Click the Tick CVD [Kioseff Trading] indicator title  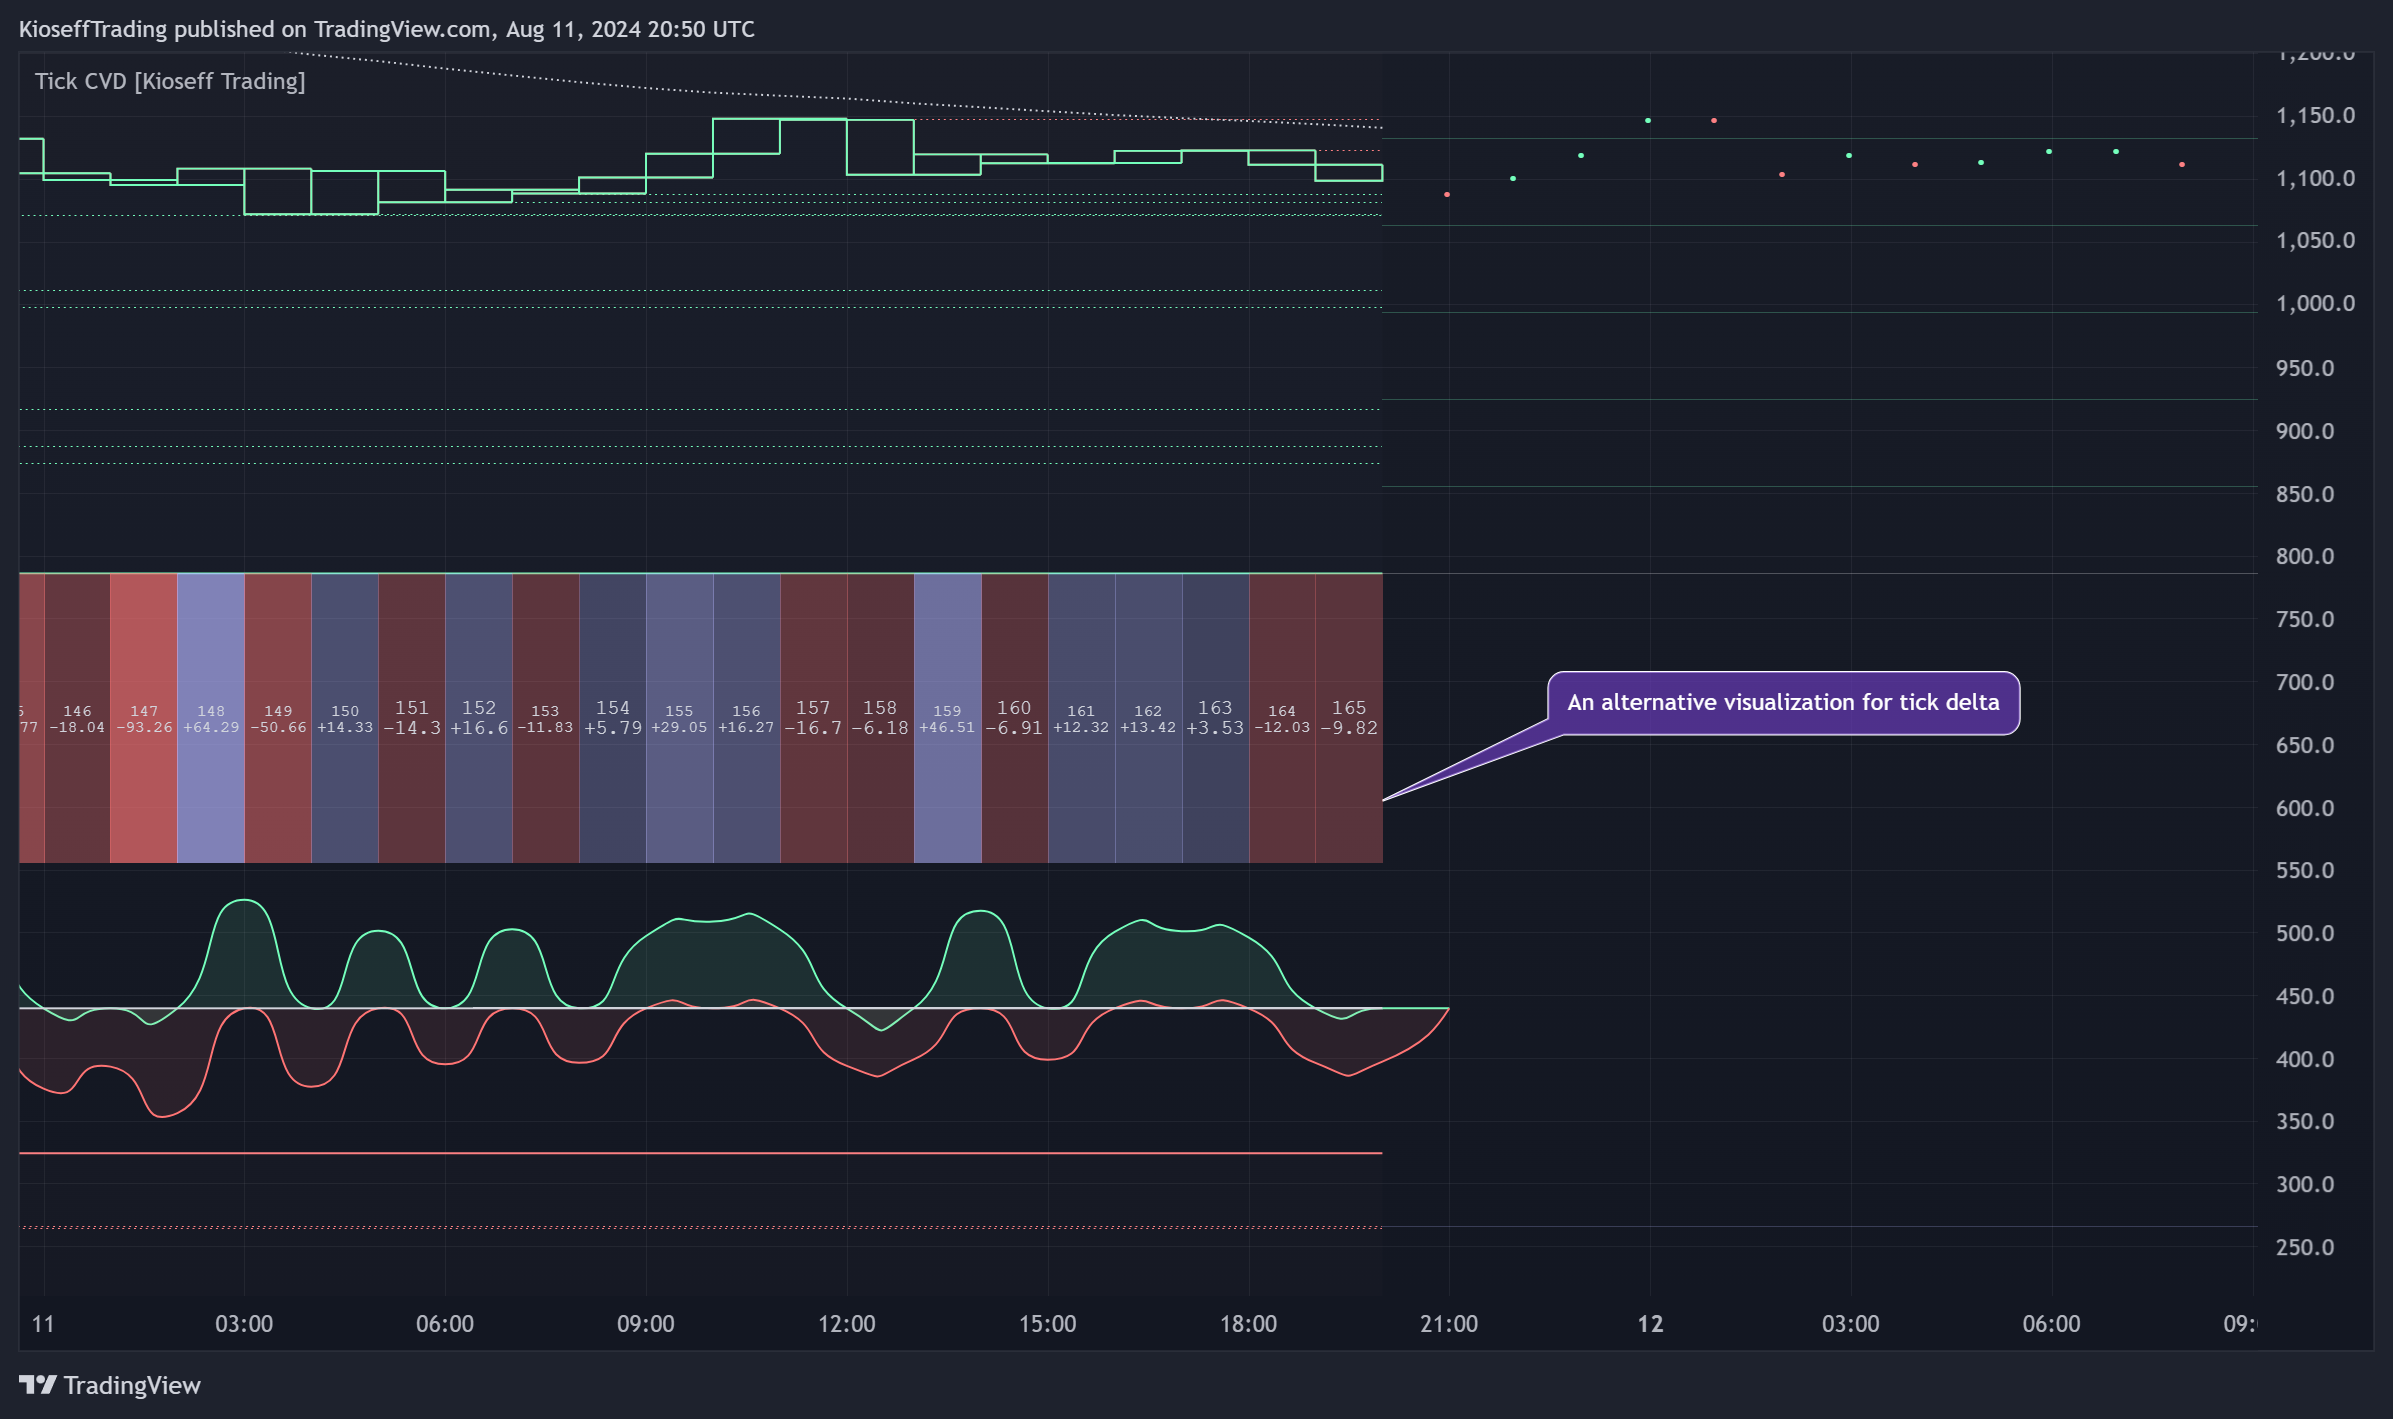[x=170, y=81]
